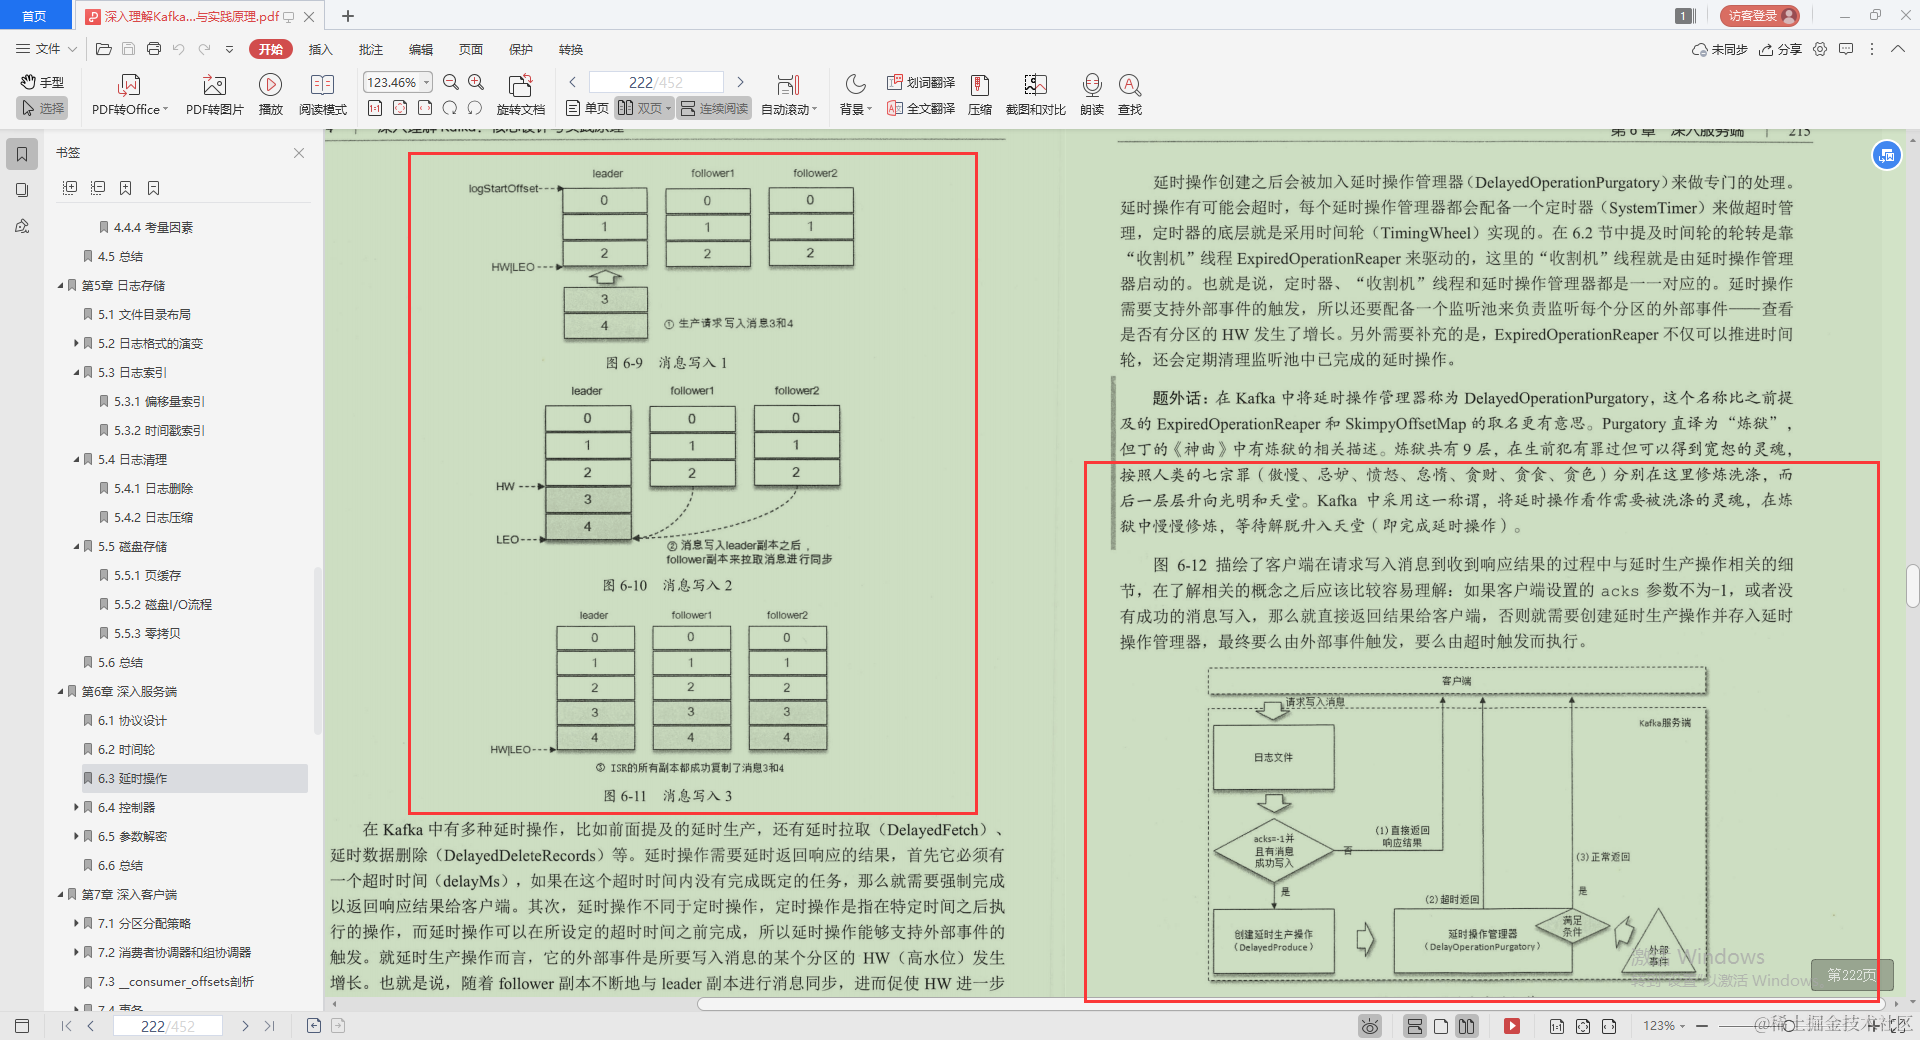Image resolution: width=1920 pixels, height=1040 pixels.
Task: Switch to the 插入 ribbon tab
Action: click(320, 49)
